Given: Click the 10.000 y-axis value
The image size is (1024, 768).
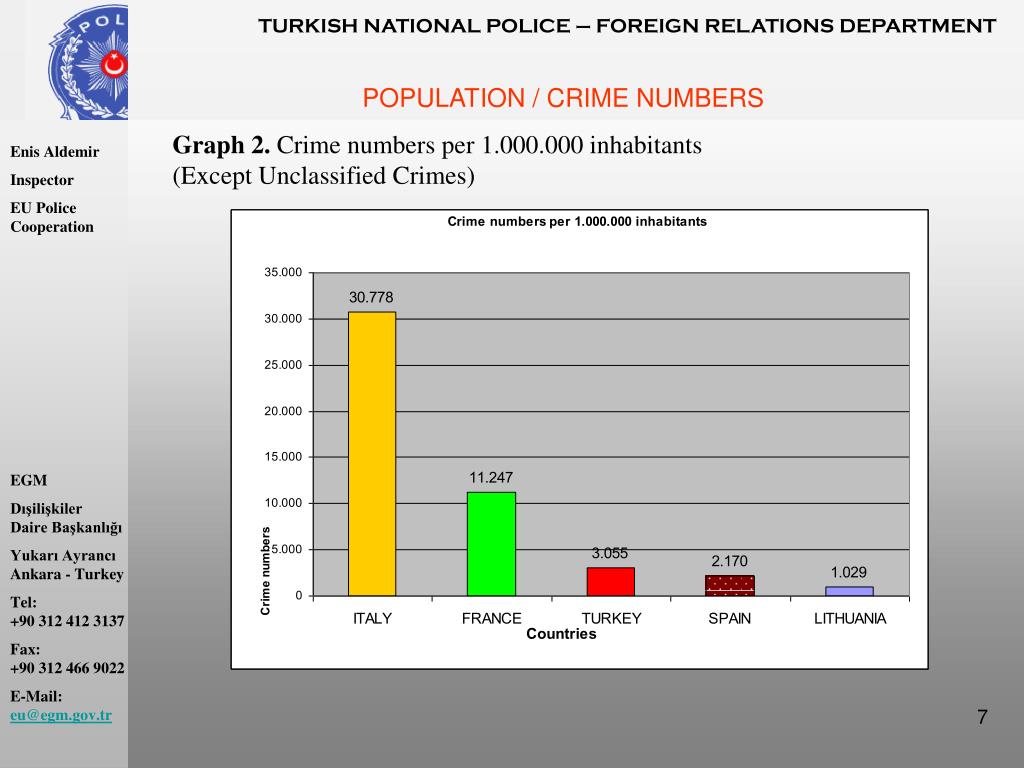Looking at the screenshot, I should (283, 503).
